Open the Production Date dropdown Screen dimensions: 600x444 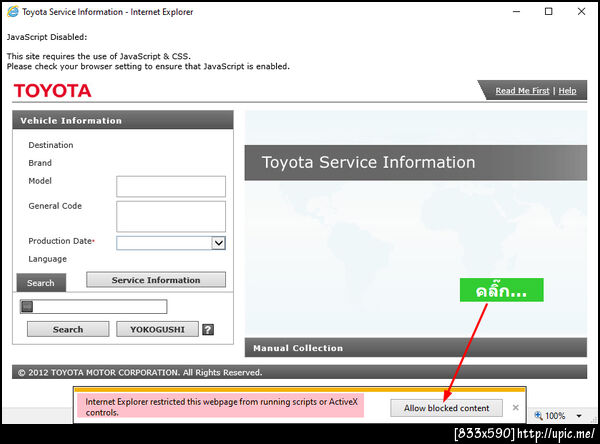coord(218,243)
